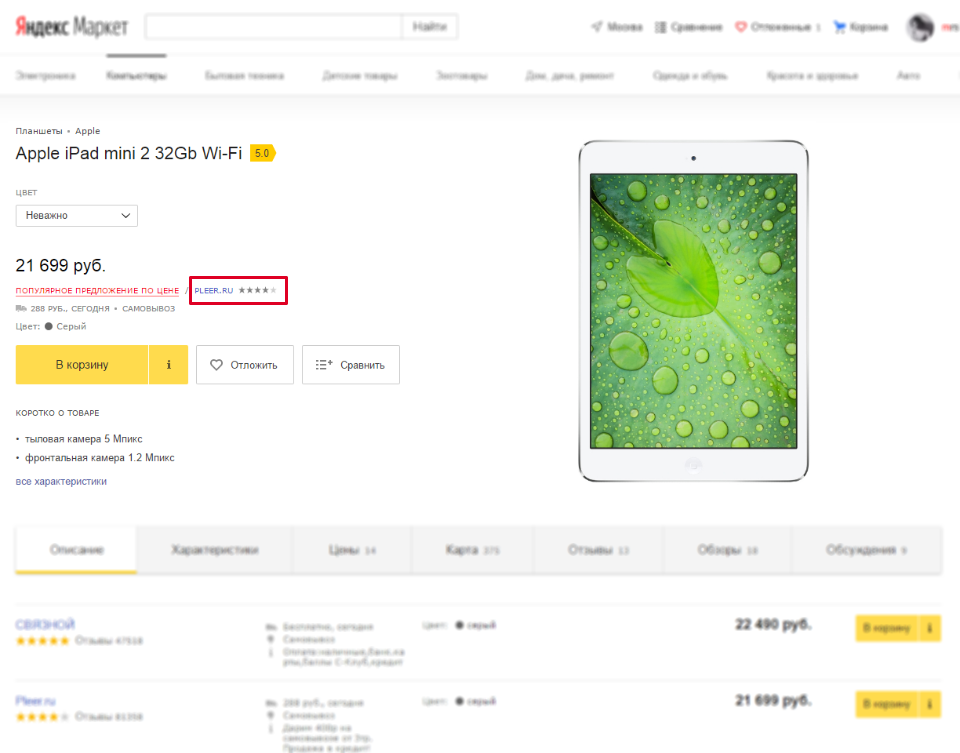Open the Красота и здоровье category
Screen dimensions: 960x753
[812, 76]
